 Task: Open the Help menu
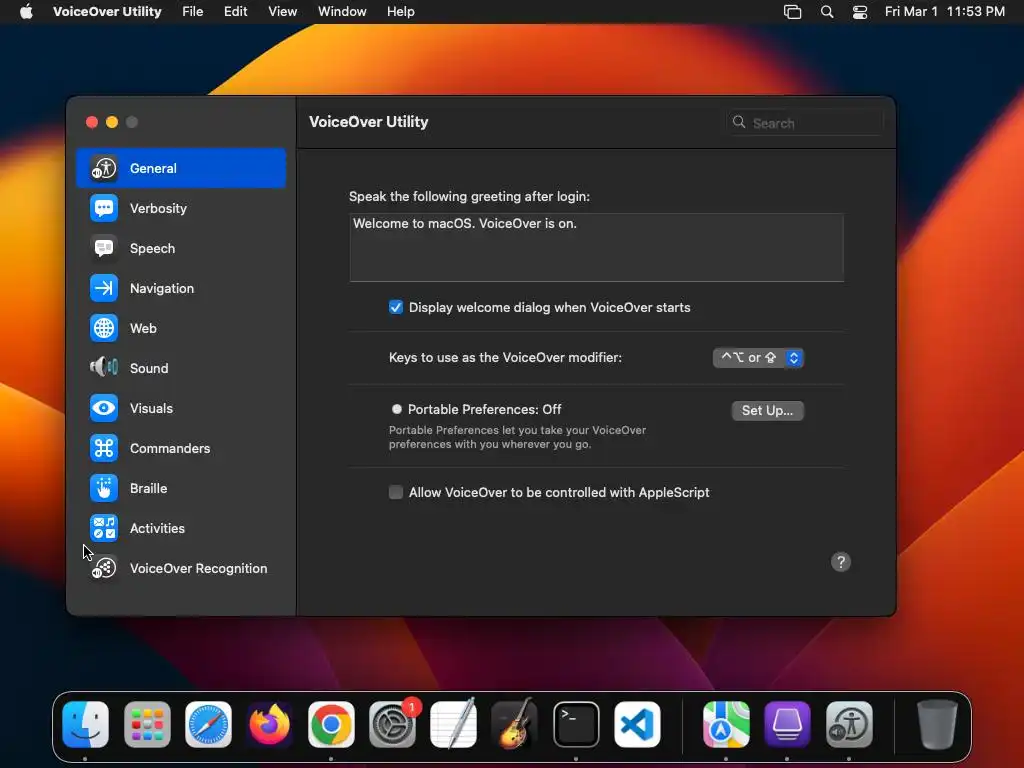click(400, 12)
